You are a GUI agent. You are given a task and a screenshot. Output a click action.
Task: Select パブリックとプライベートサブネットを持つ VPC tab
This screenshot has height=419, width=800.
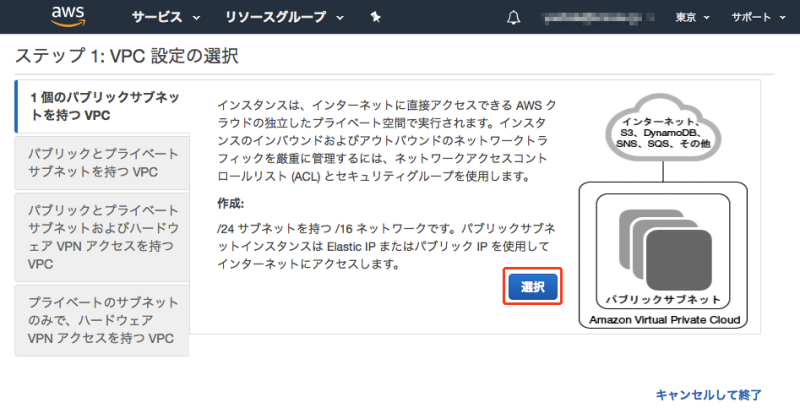(102, 163)
